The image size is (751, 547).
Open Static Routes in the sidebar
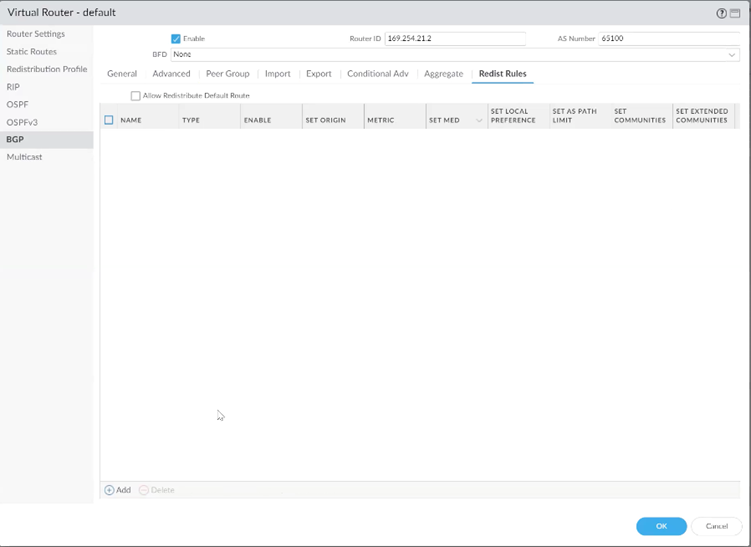click(32, 52)
